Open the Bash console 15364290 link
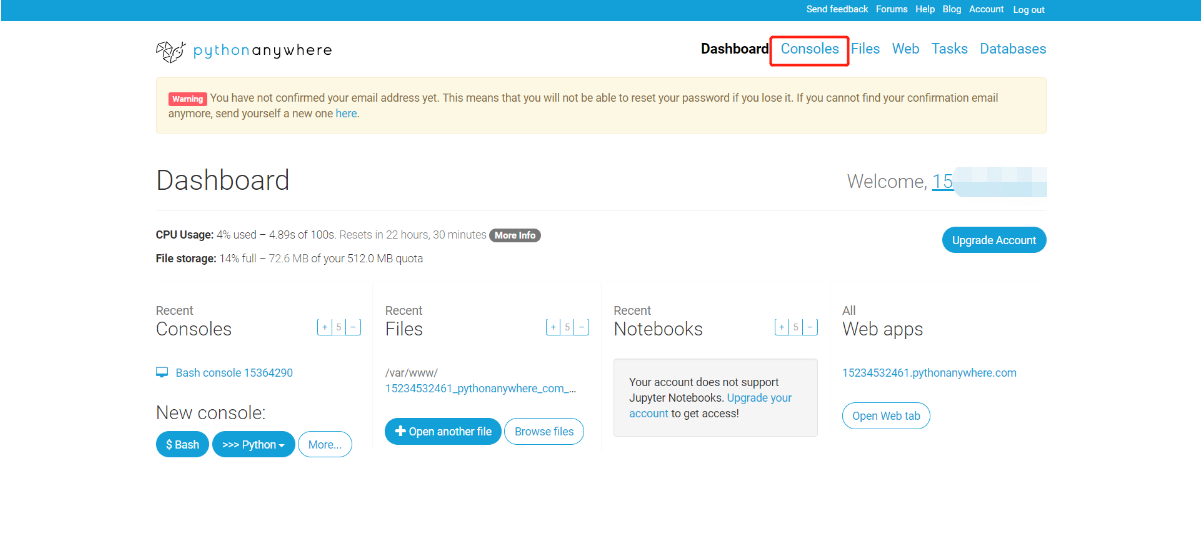 click(234, 373)
